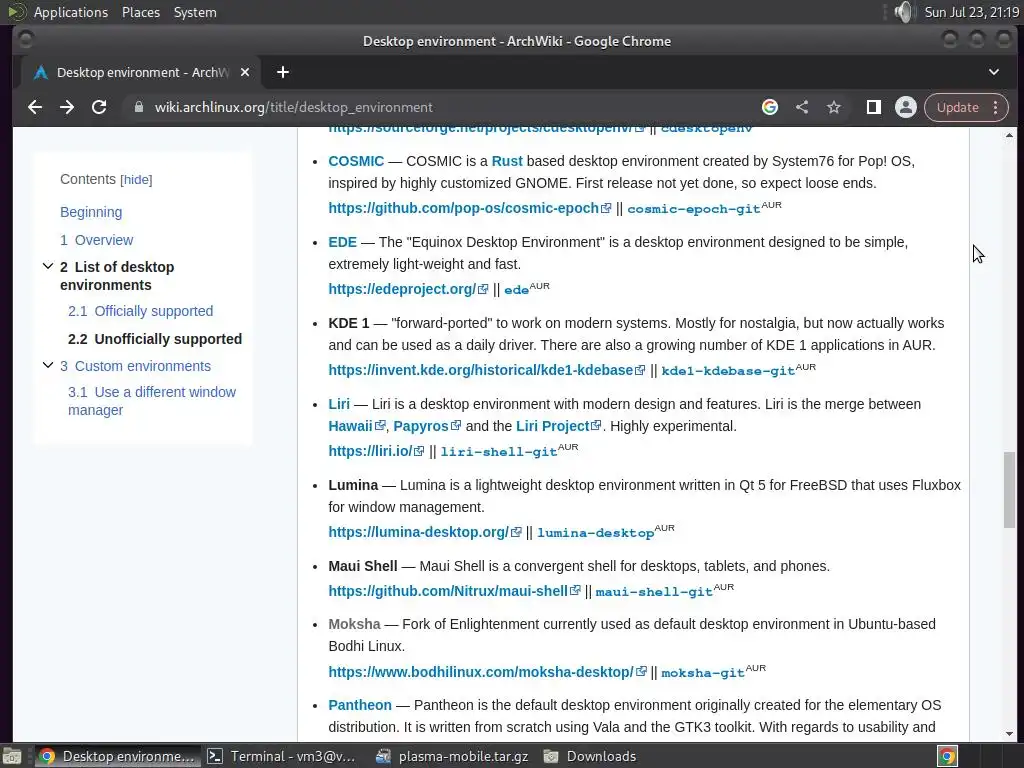
Task: Collapse the Custom environments chevron
Action: (x=48, y=365)
